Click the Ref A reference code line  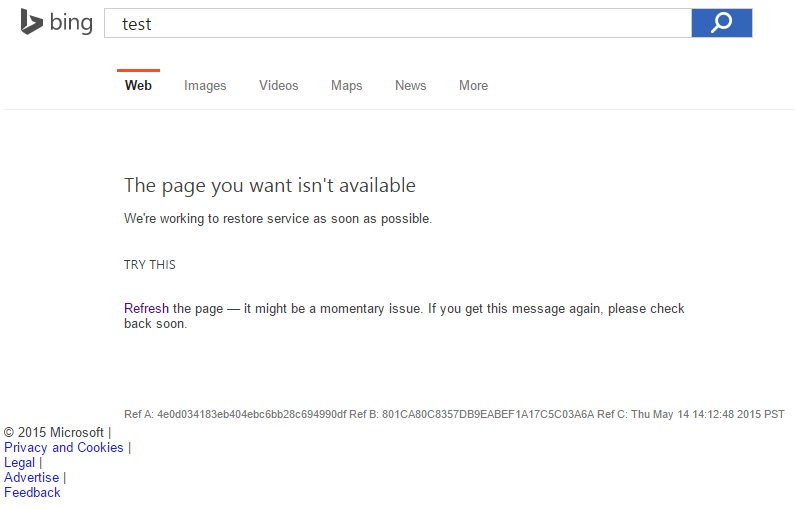pos(454,414)
